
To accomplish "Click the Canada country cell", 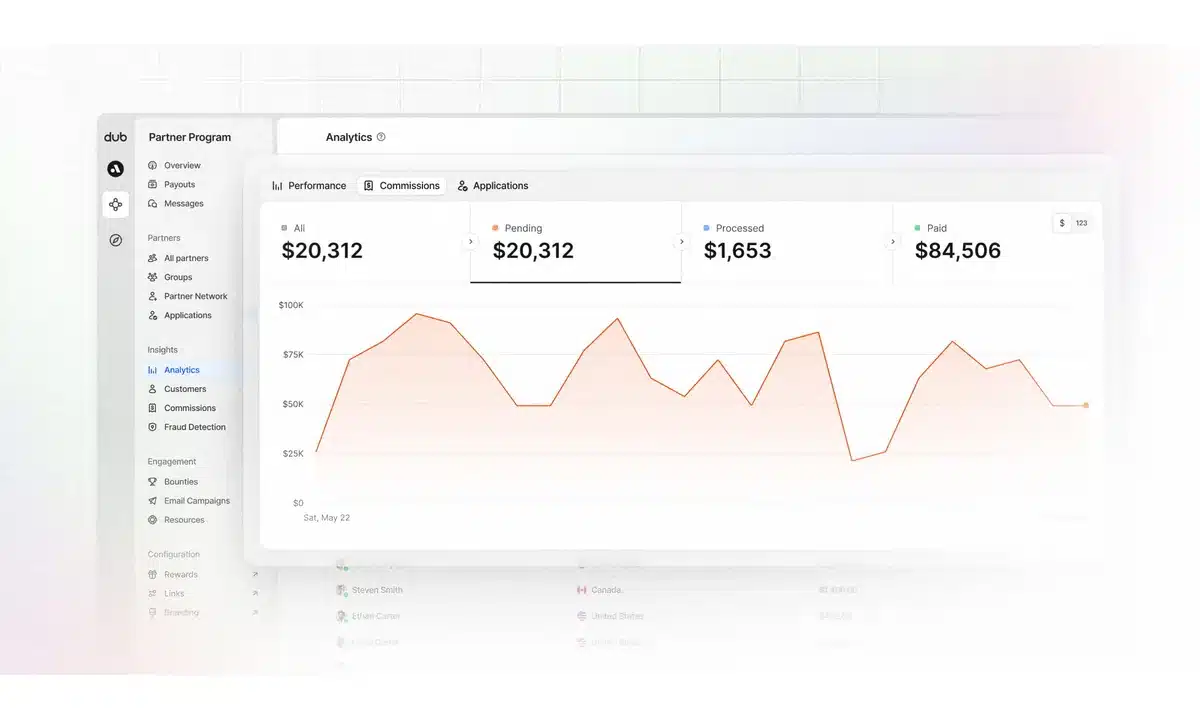I will click(x=600, y=590).
